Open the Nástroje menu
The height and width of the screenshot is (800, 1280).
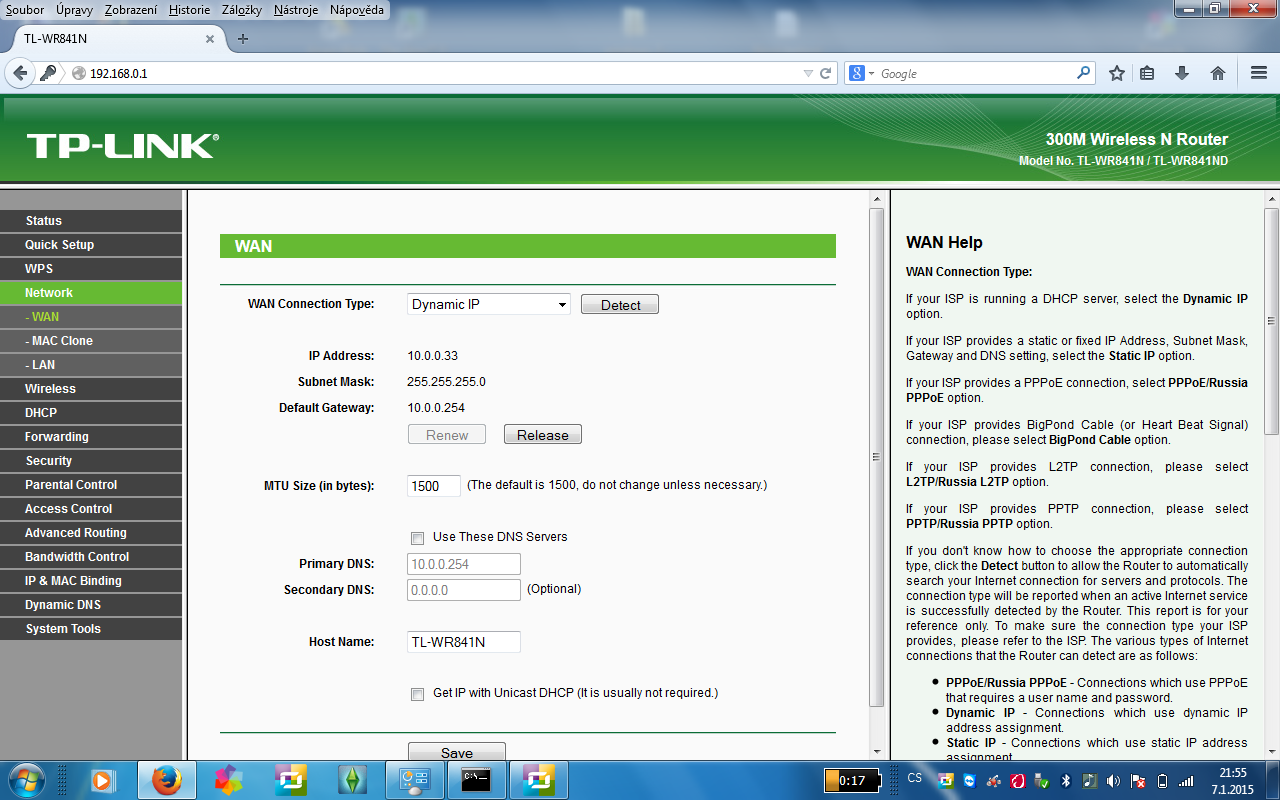297,9
